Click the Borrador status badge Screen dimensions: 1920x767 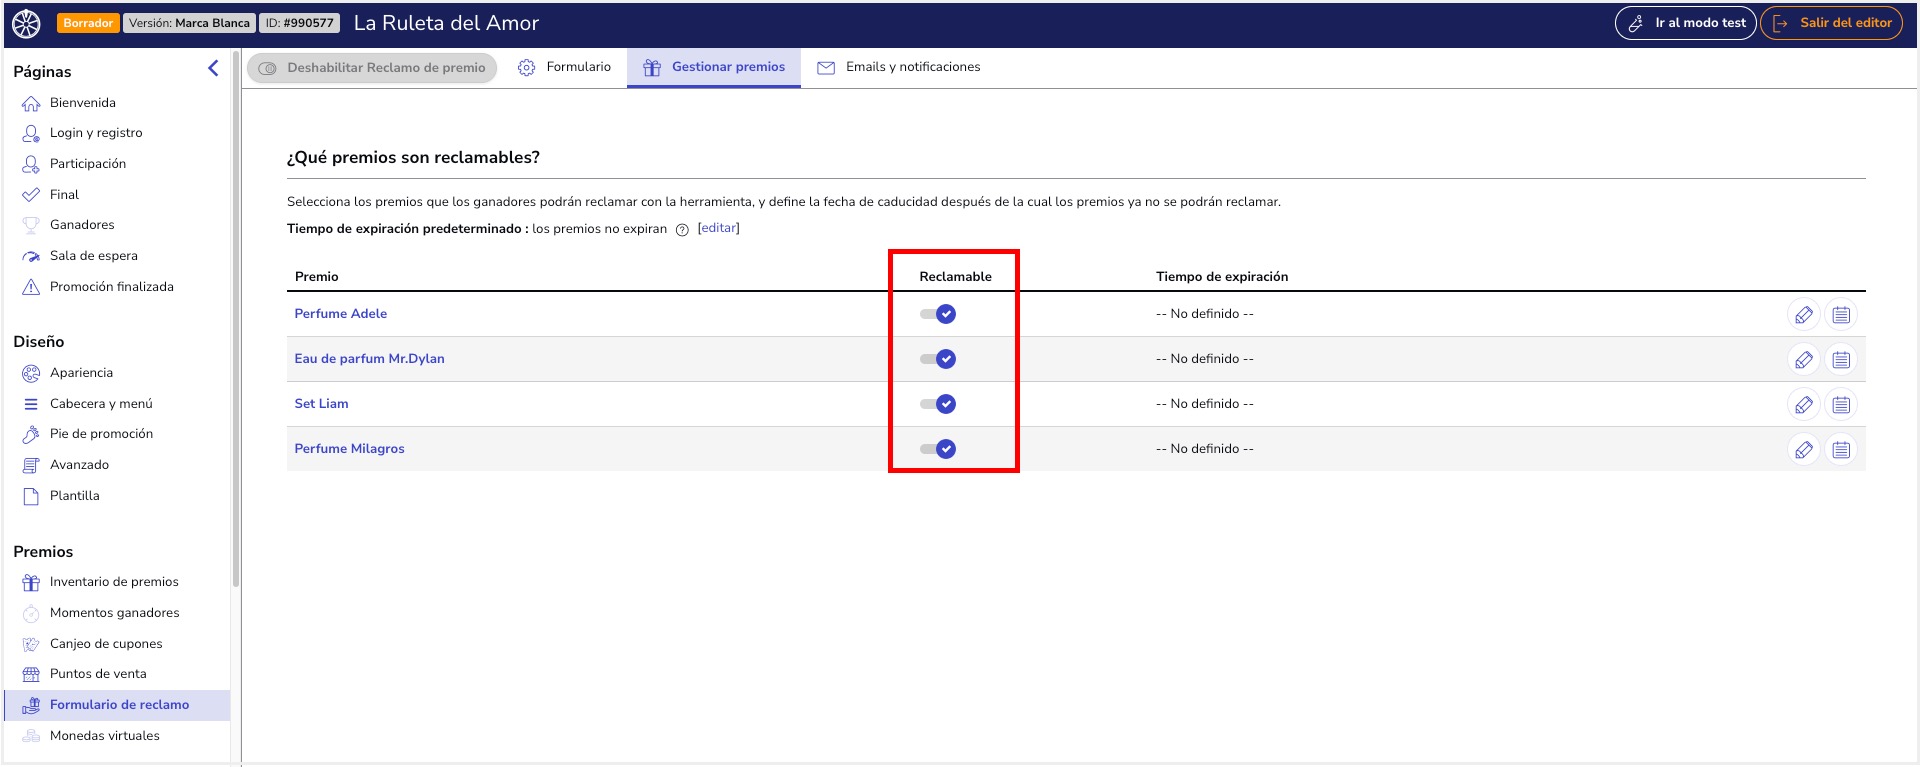pyautogui.click(x=88, y=23)
